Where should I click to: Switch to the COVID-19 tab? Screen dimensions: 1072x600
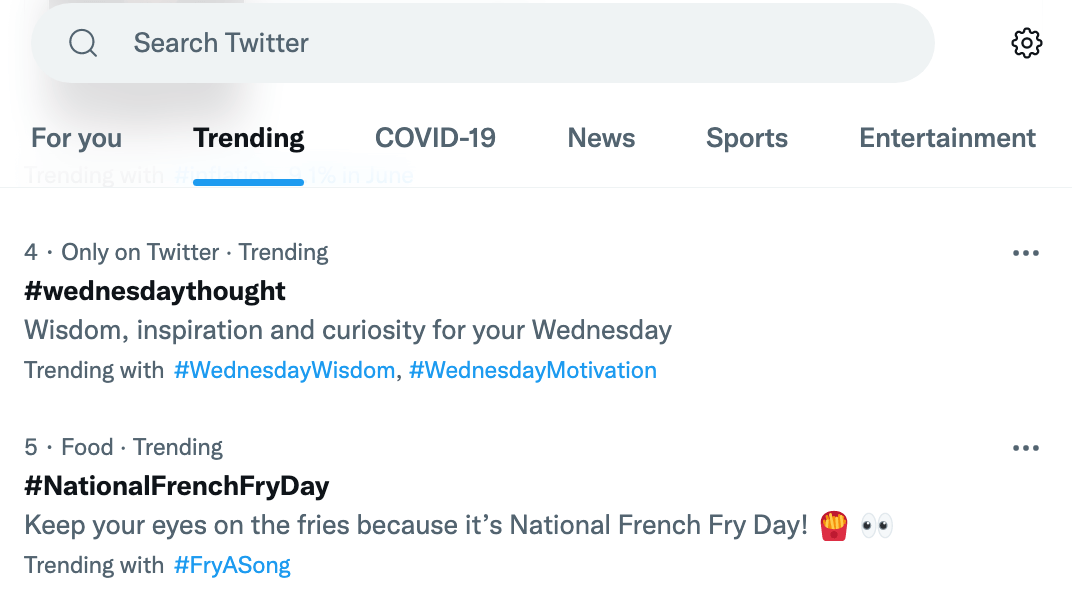coord(435,138)
